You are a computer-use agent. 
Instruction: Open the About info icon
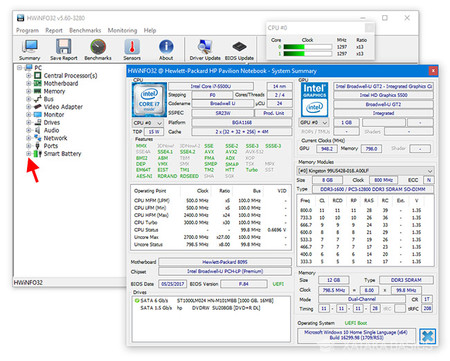point(166,47)
